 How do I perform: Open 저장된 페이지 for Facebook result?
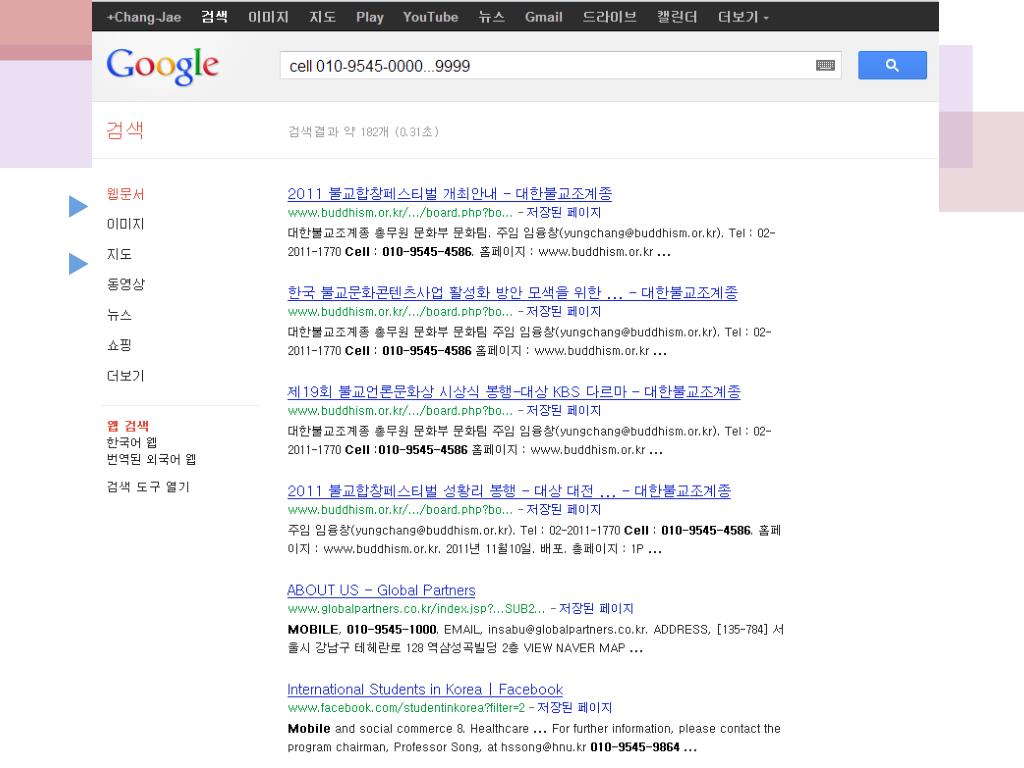point(575,707)
